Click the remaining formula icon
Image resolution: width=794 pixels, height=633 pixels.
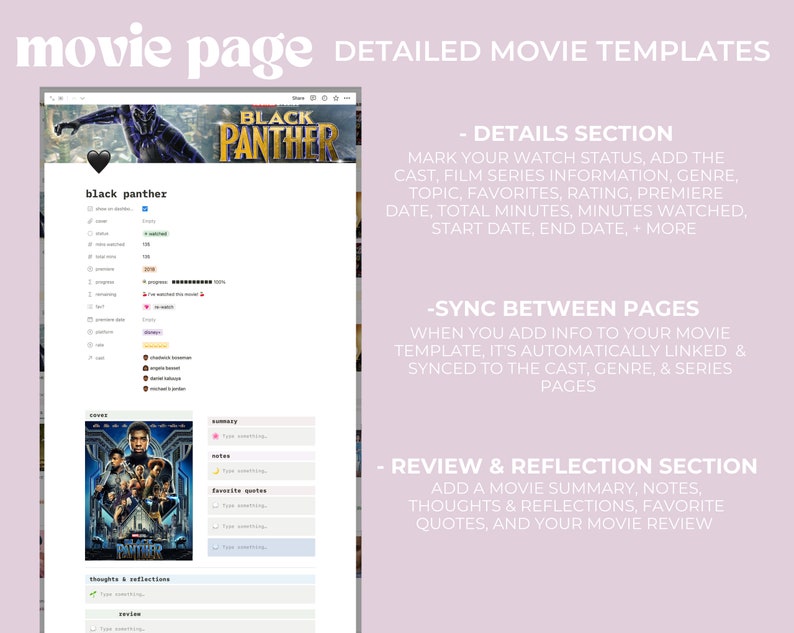coord(90,294)
